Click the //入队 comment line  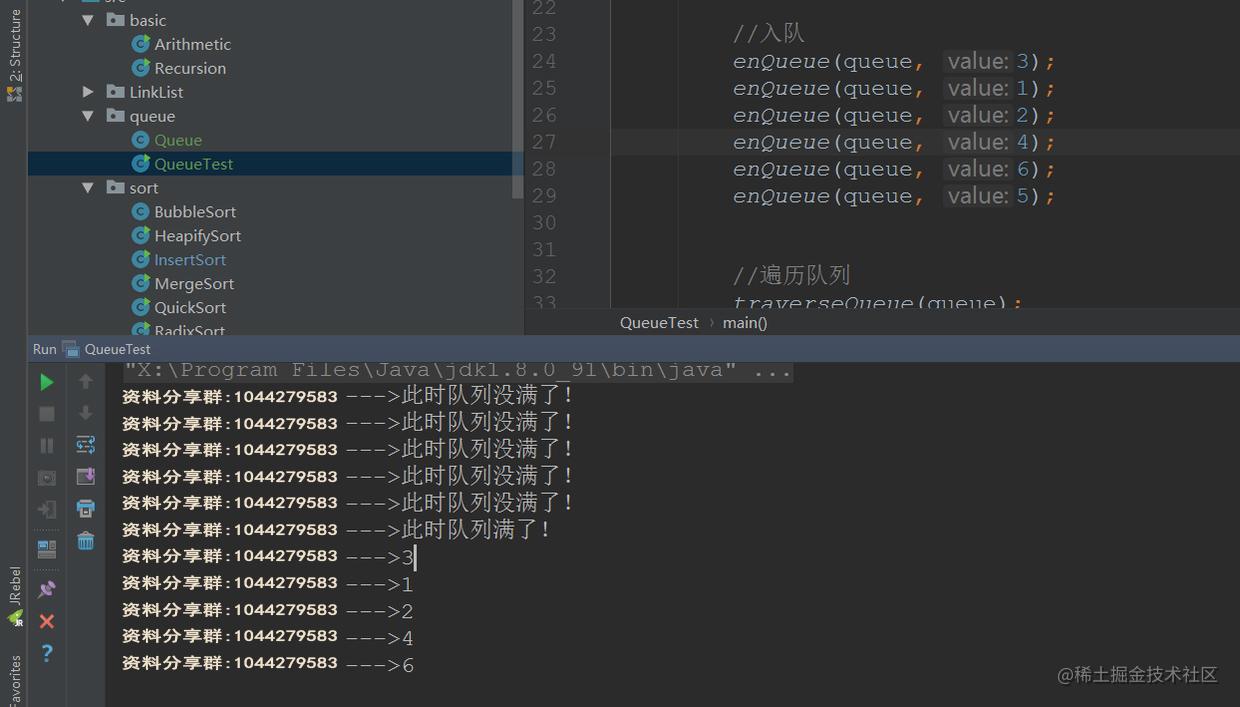(x=768, y=34)
